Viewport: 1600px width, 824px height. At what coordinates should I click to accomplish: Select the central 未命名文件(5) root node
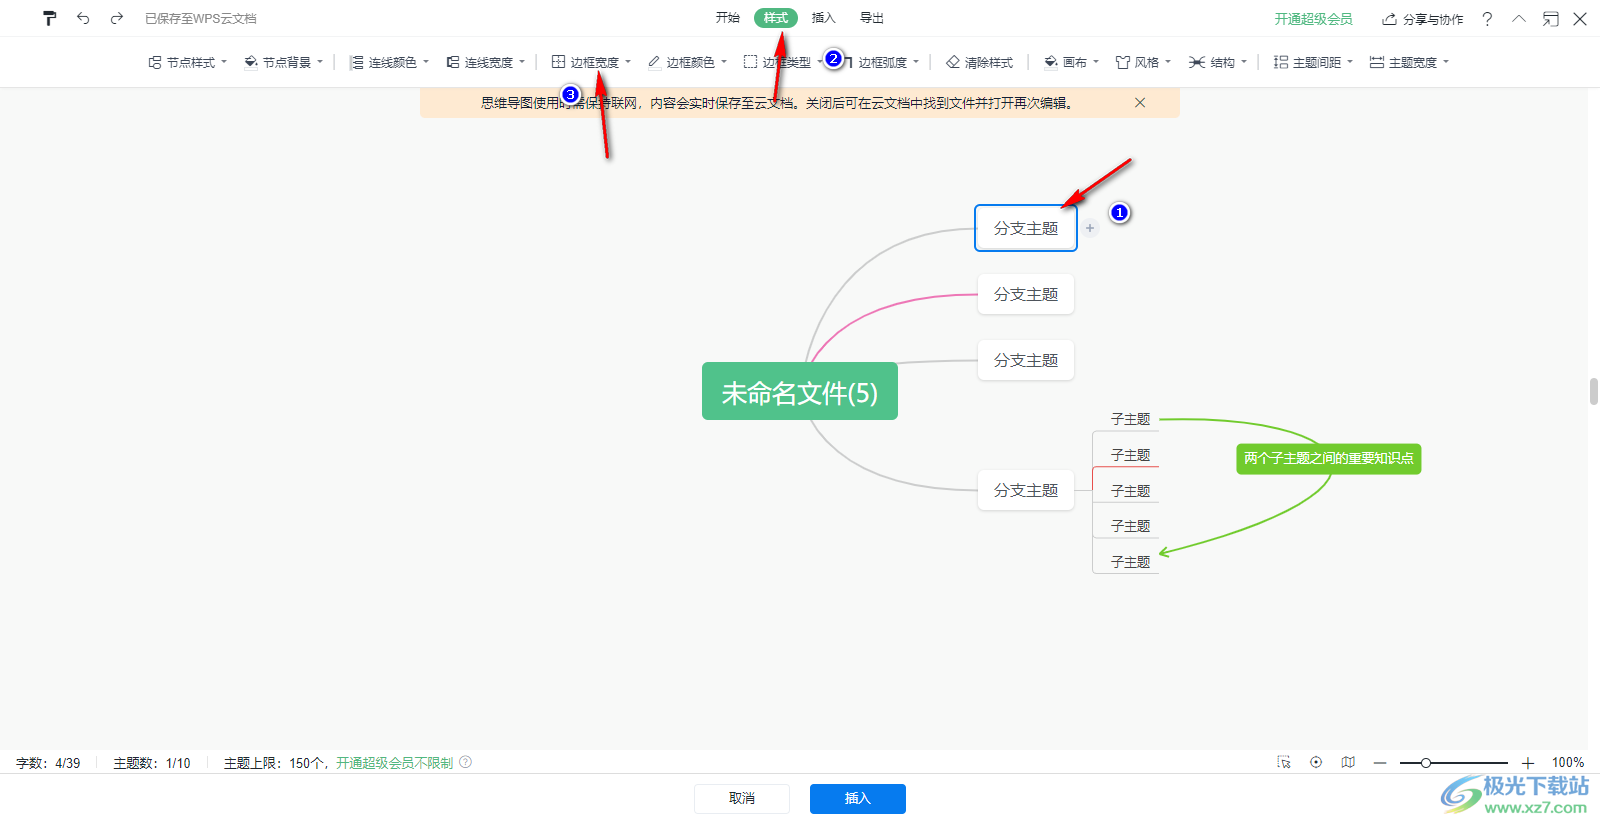click(800, 391)
